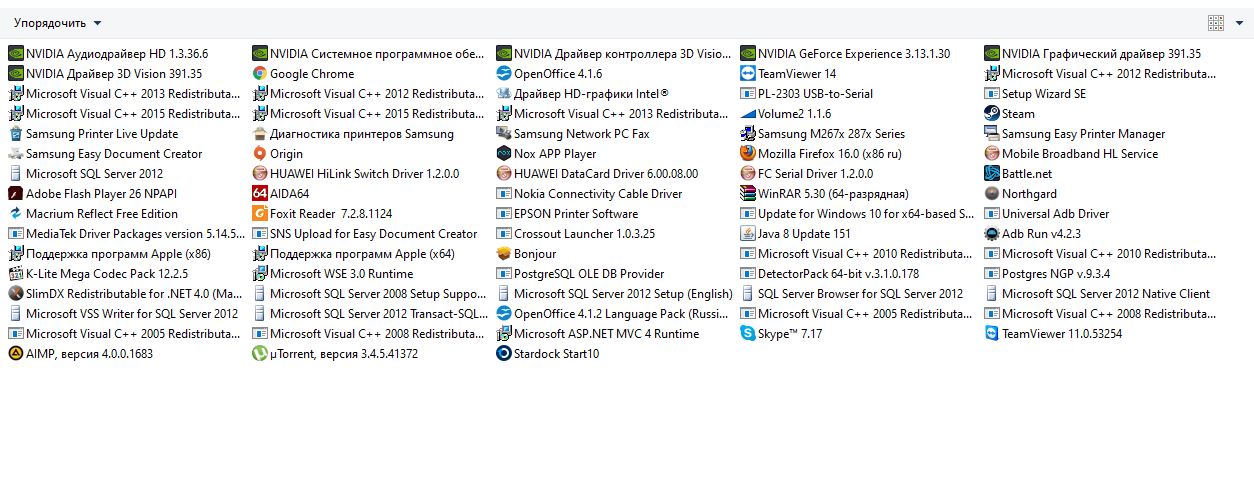
Task: Select Microsoft WSE 3.0 Runtime entry
Action: (x=332, y=274)
